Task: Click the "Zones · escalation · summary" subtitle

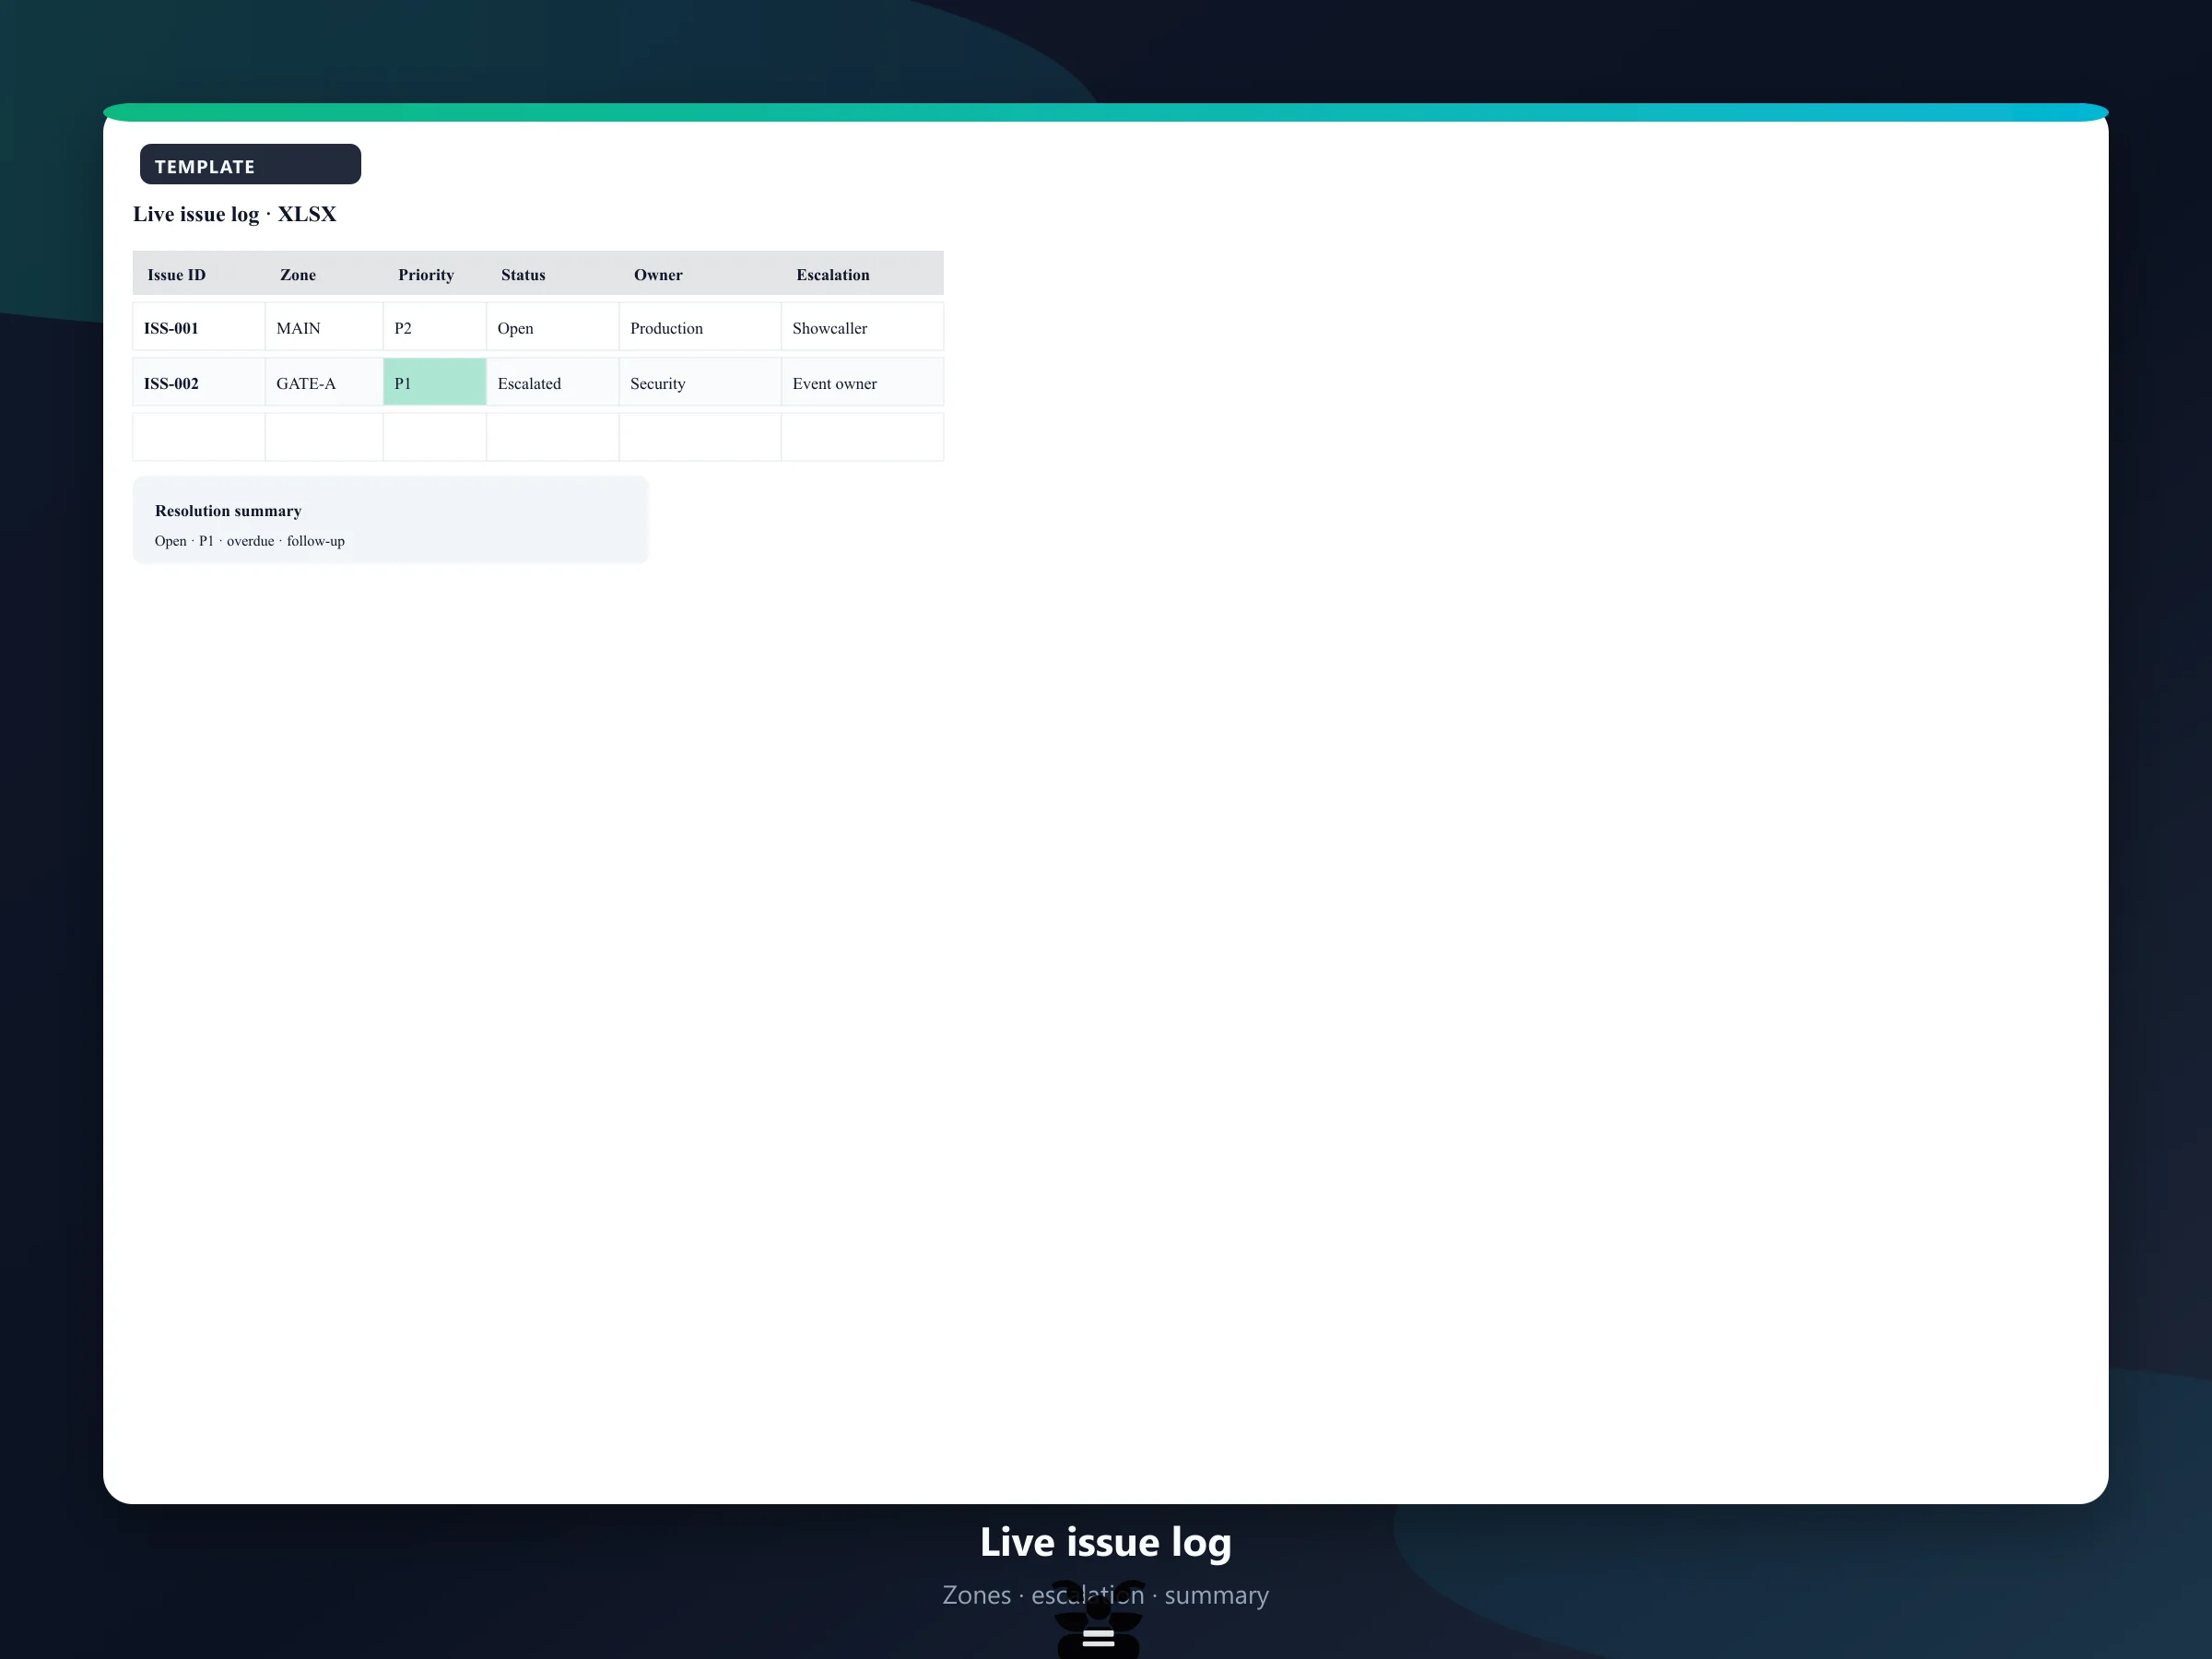Action: pyautogui.click(x=1106, y=1595)
